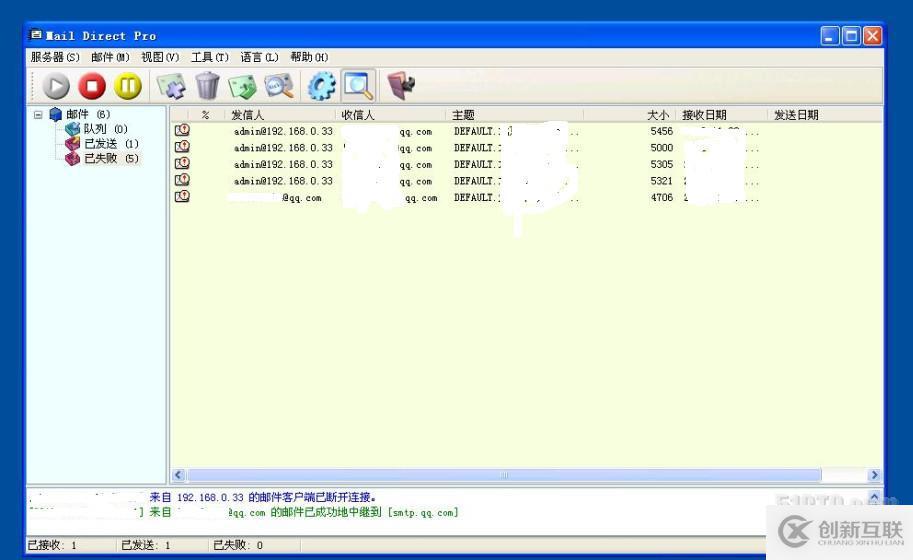
Task: Click the trash can delete icon
Action: (x=207, y=86)
